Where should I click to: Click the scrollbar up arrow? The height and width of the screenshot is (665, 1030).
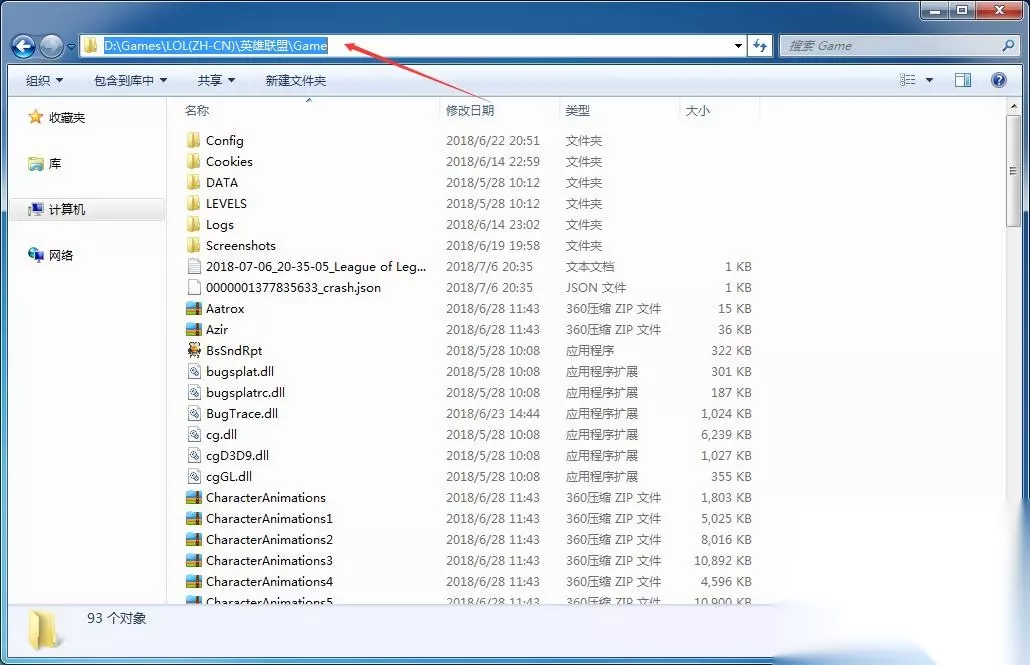pyautogui.click(x=1013, y=106)
